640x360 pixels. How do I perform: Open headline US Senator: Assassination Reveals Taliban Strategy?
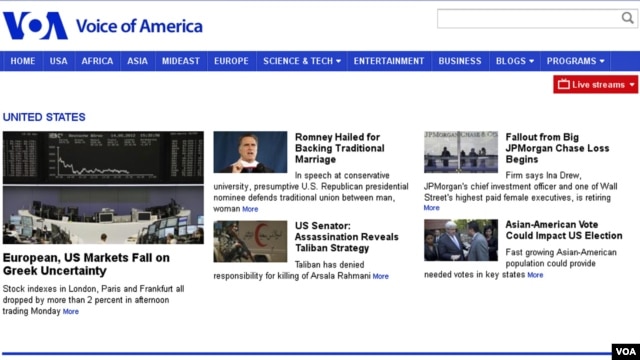347,237
